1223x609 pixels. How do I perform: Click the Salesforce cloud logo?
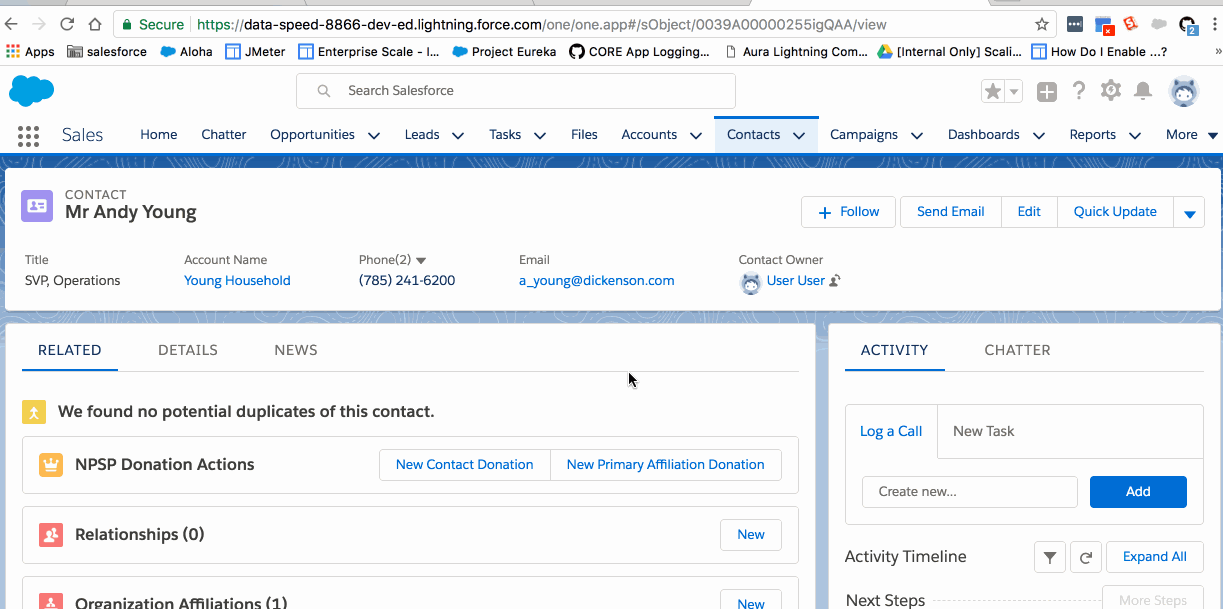pyautogui.click(x=31, y=91)
